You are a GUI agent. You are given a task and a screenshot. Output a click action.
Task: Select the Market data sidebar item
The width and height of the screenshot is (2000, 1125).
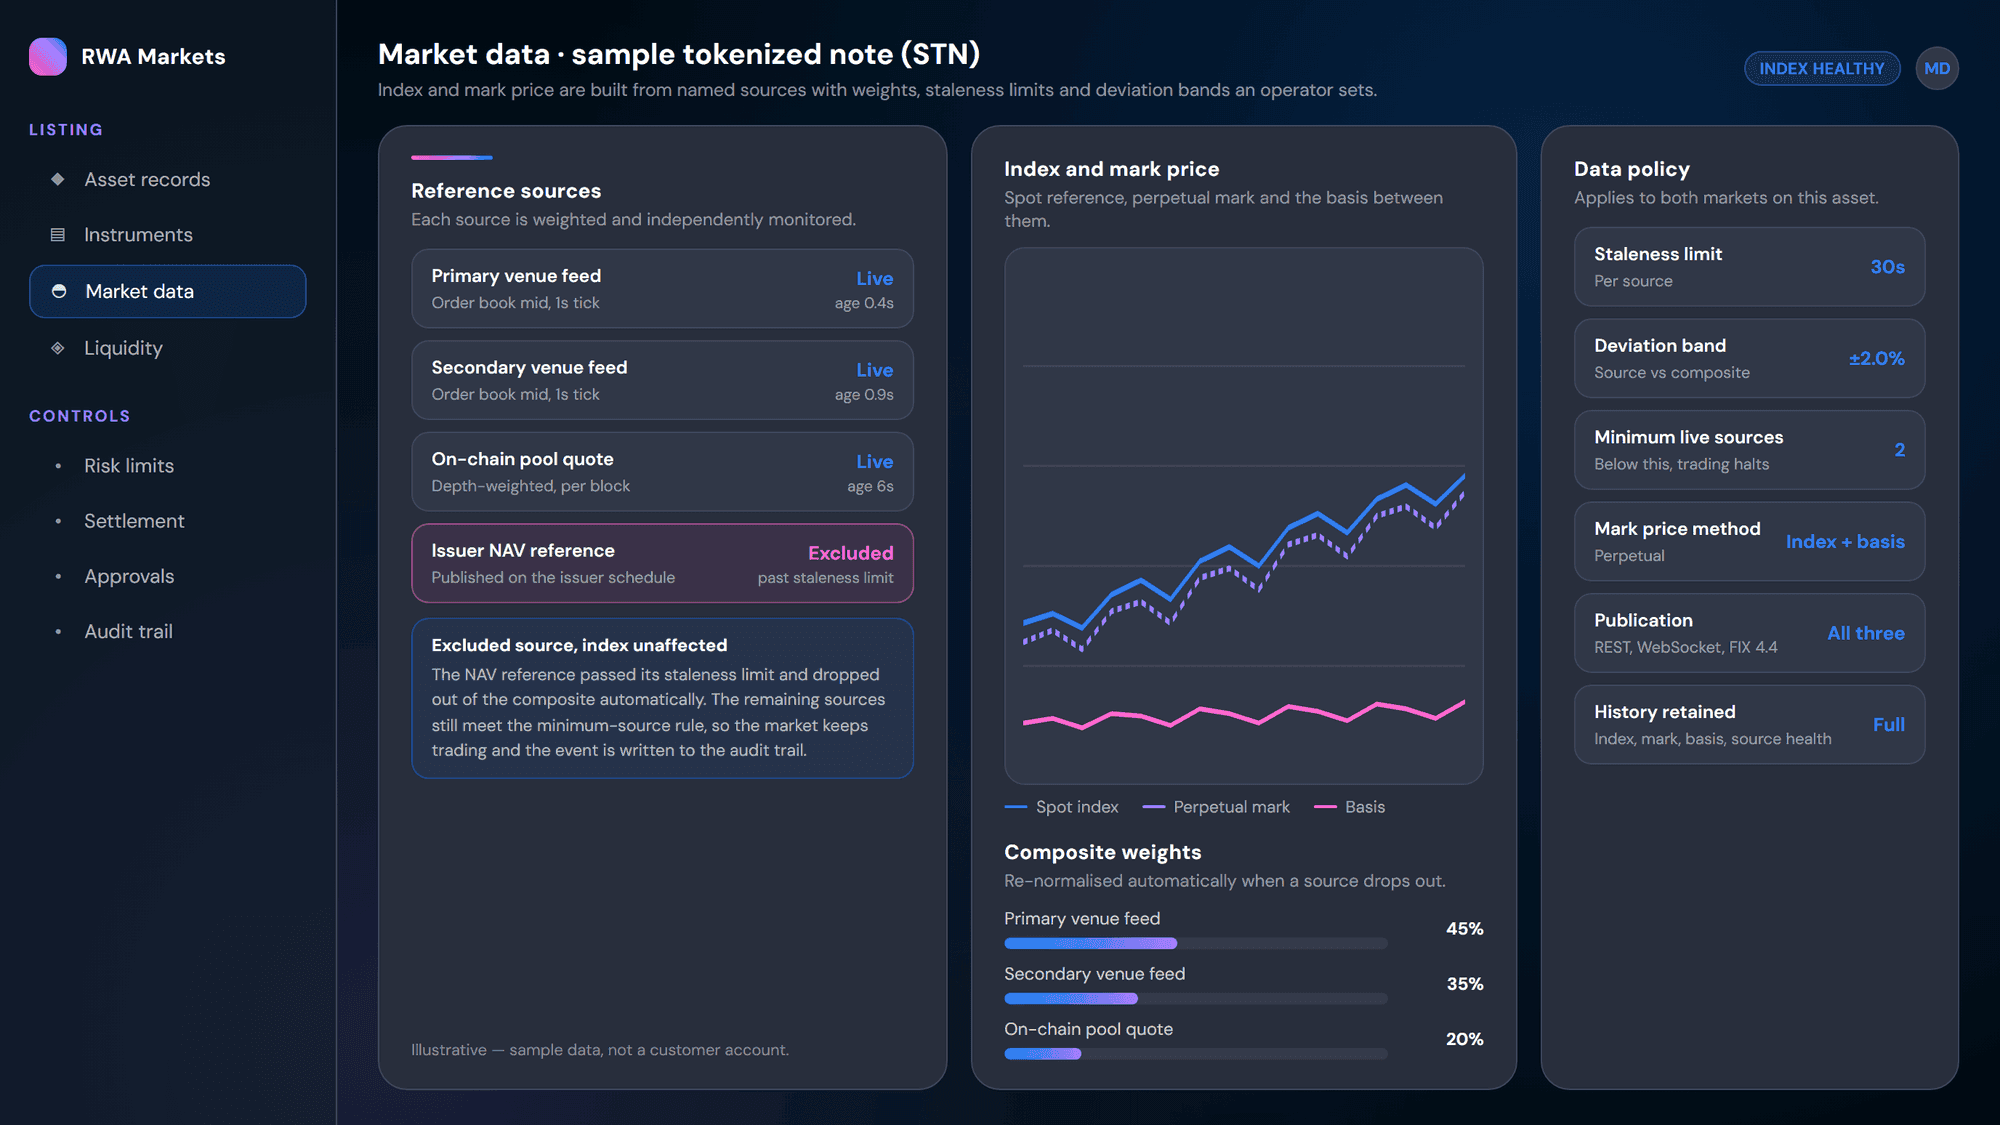click(167, 291)
